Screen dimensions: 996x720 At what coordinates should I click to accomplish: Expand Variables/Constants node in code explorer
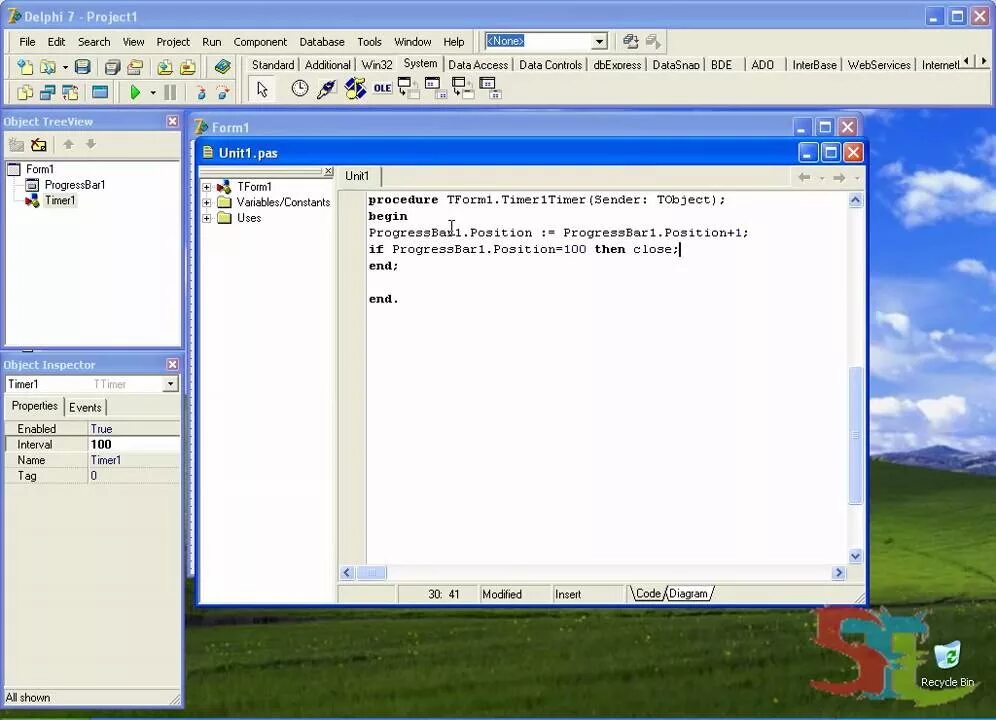coord(206,203)
